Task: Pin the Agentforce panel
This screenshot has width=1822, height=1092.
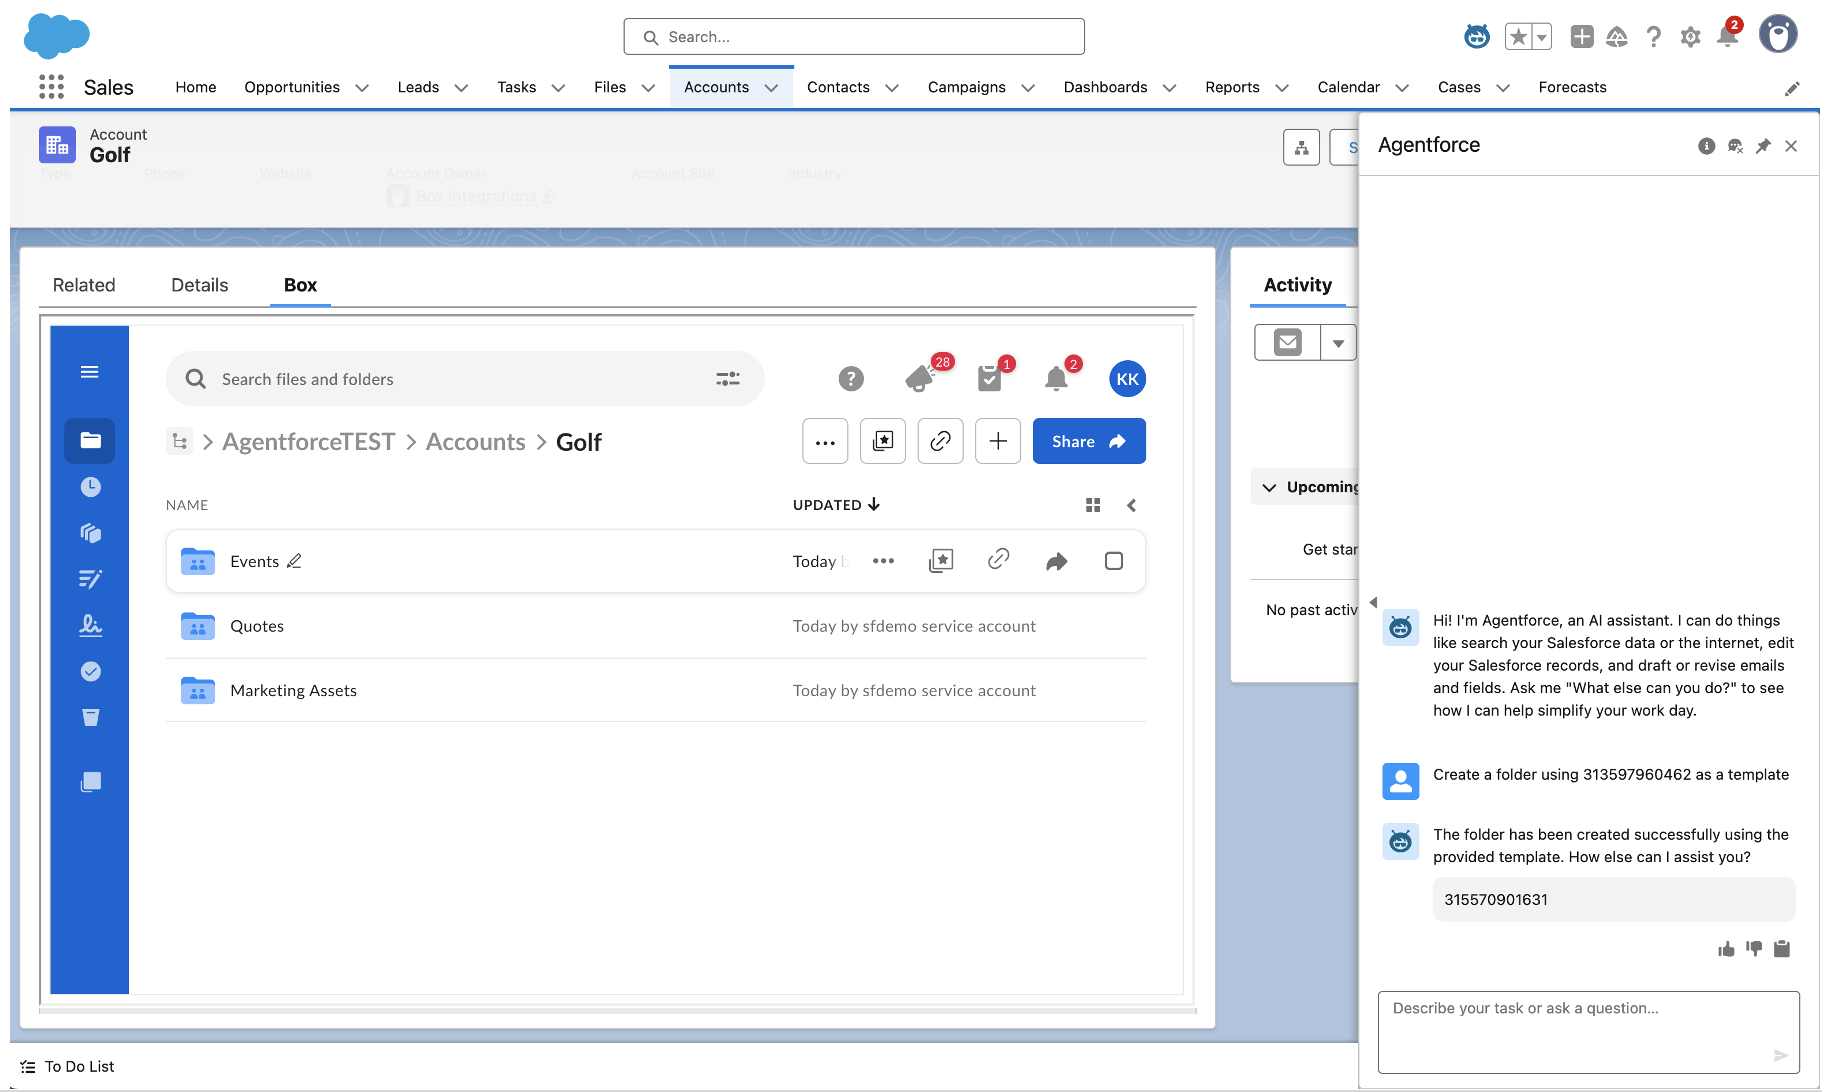Action: pyautogui.click(x=1763, y=146)
